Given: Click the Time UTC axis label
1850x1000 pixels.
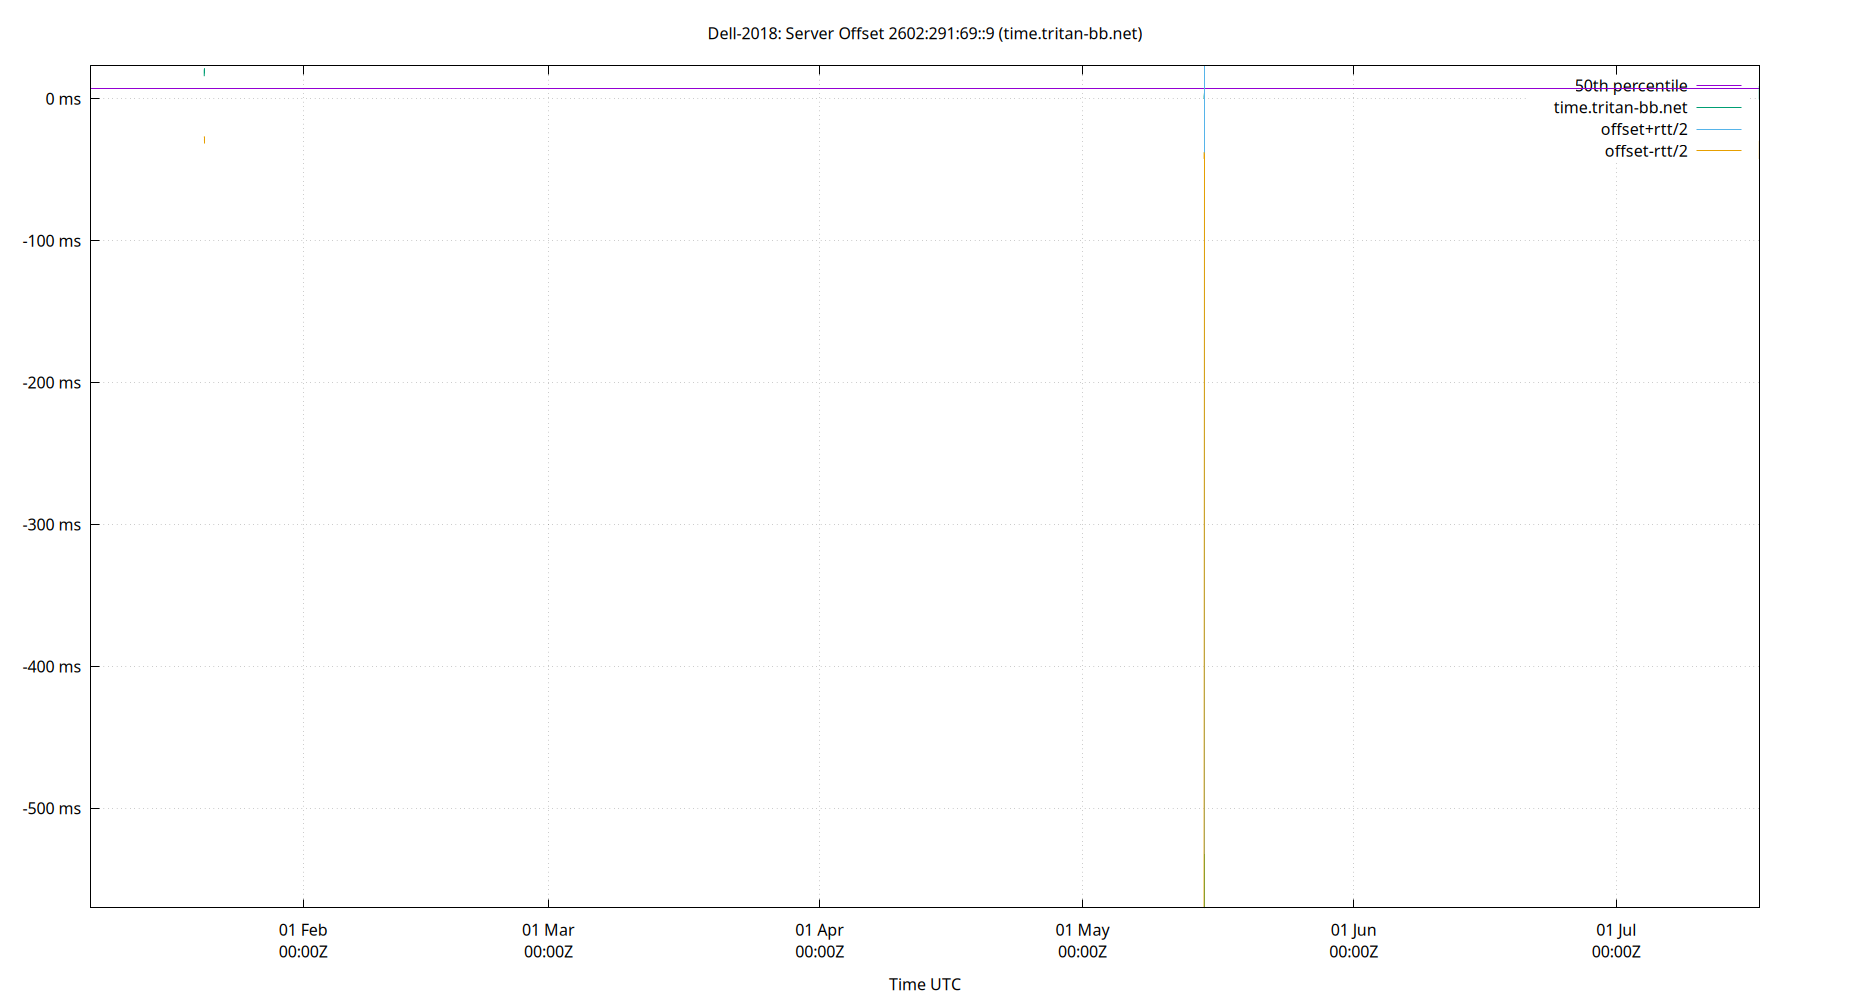Looking at the screenshot, I should point(924,984).
